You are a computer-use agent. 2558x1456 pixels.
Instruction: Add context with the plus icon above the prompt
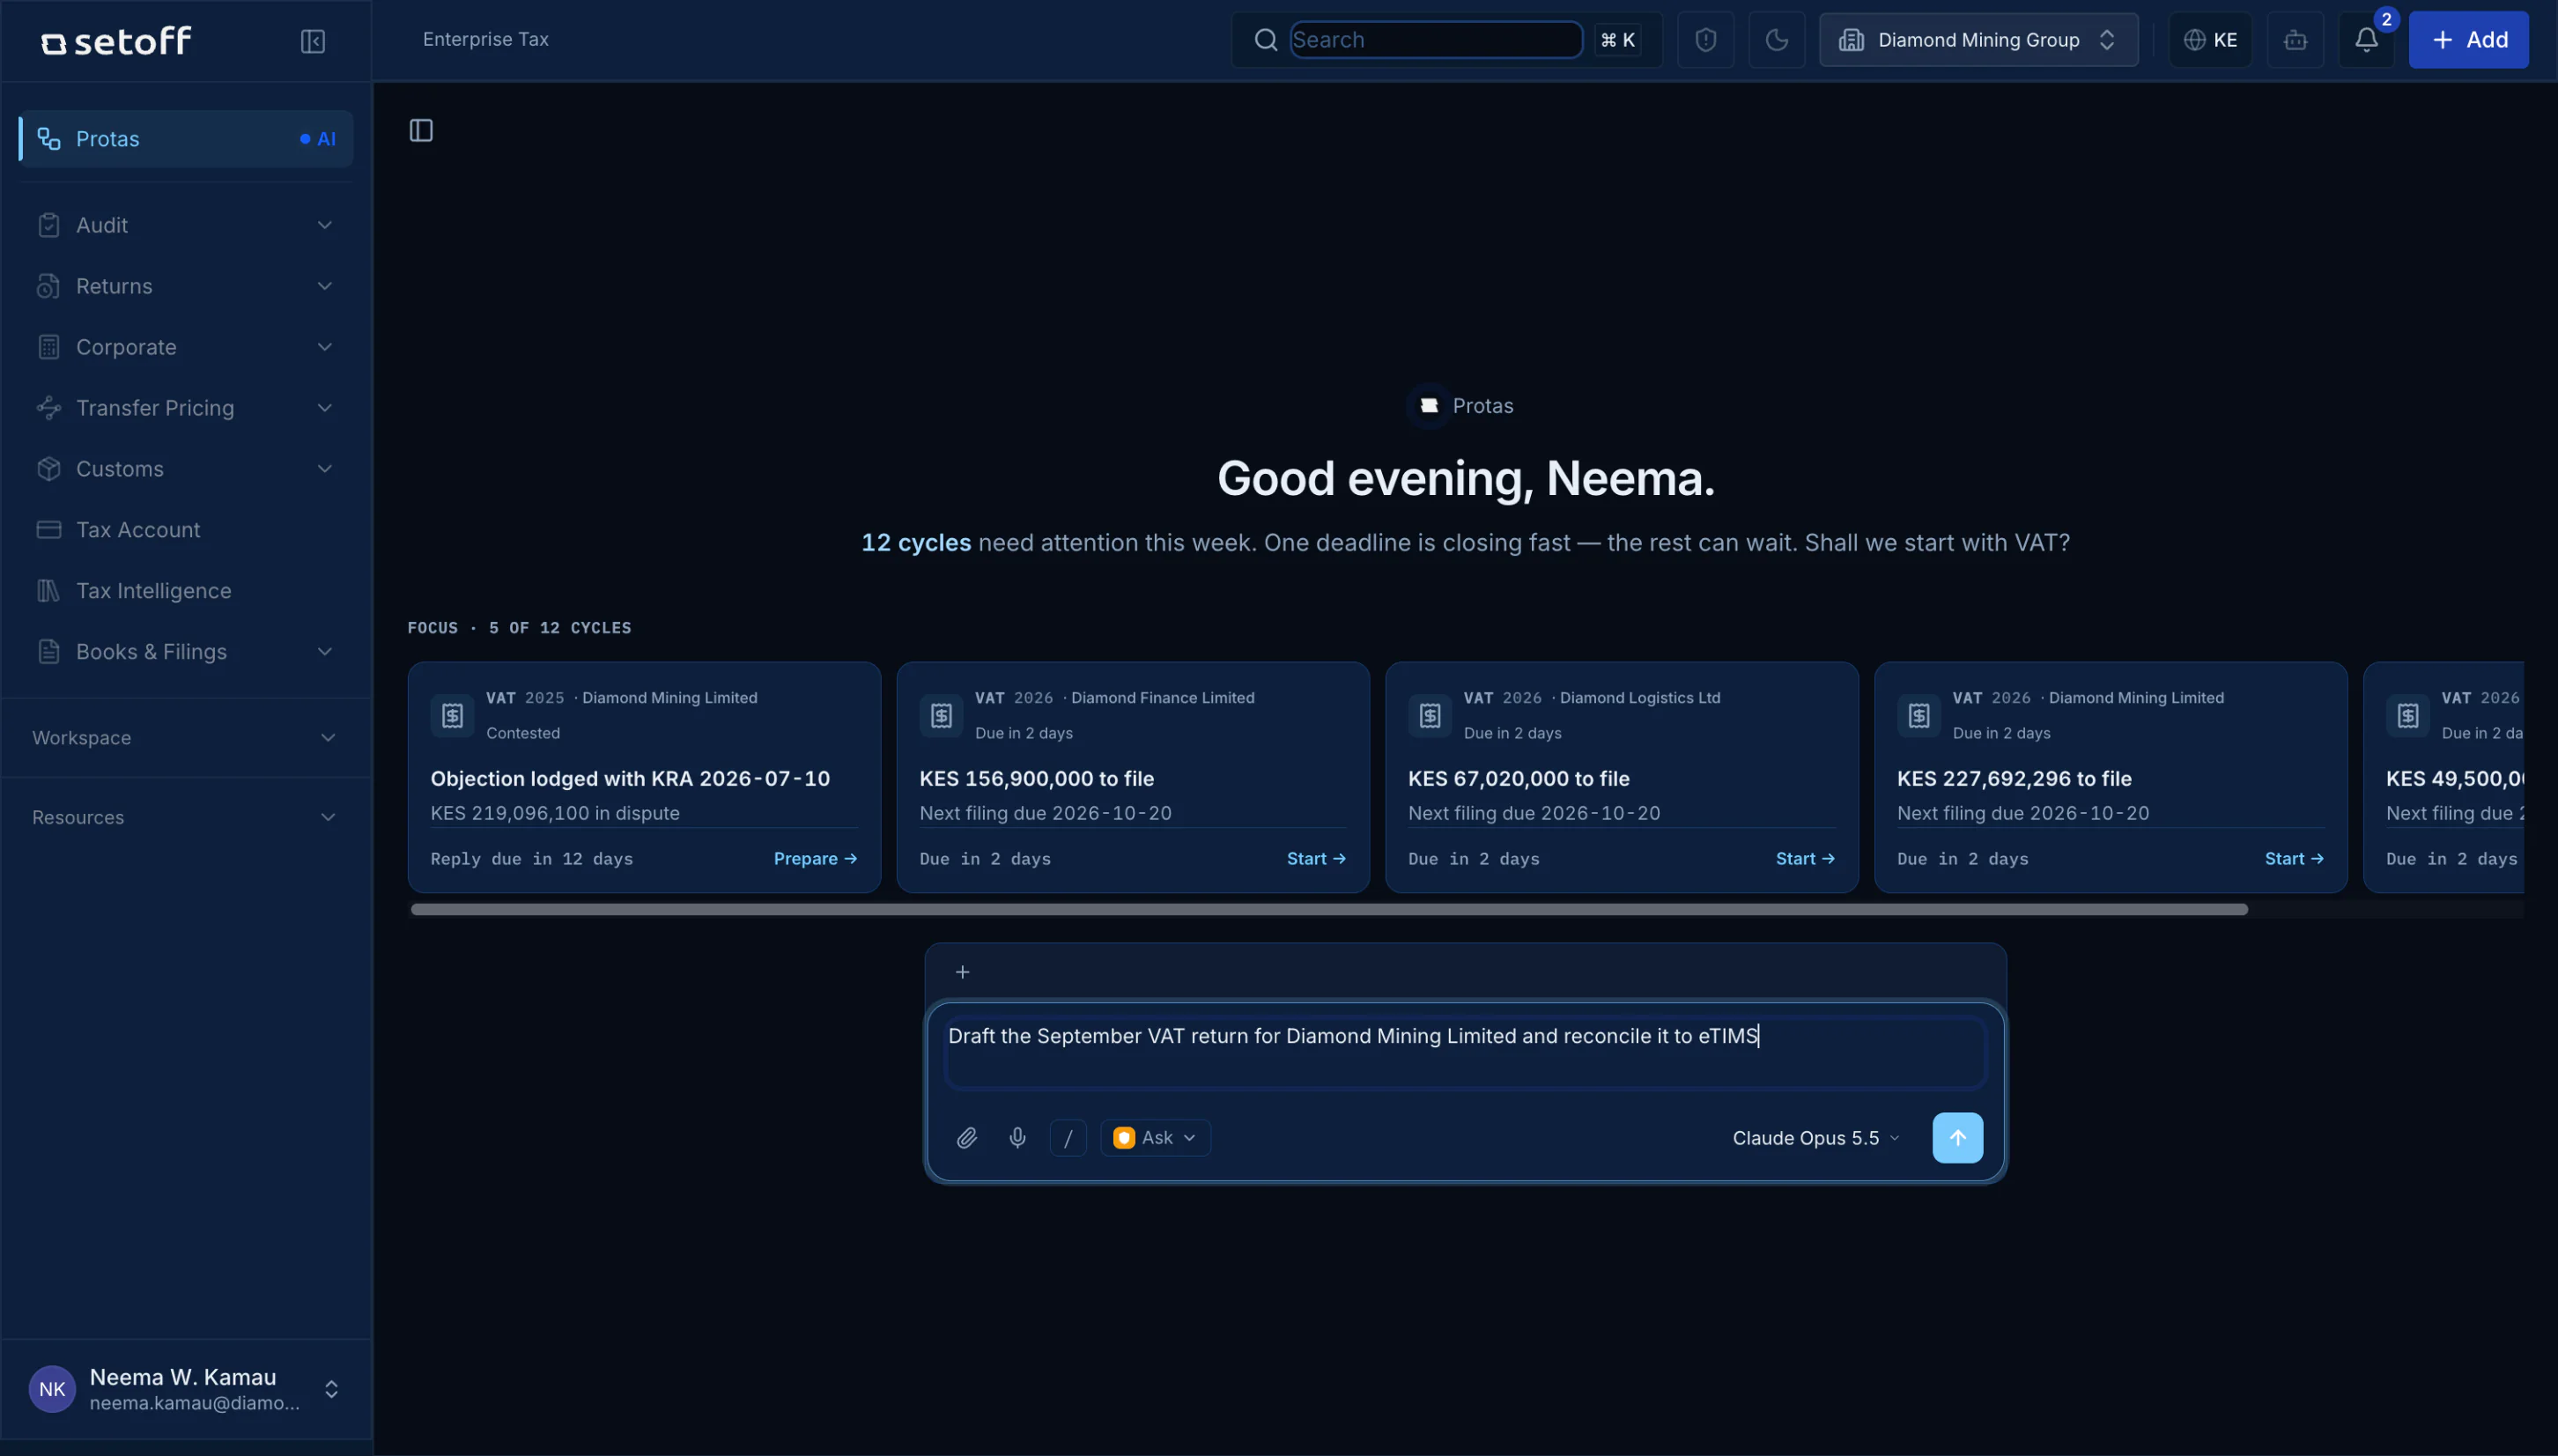point(962,972)
